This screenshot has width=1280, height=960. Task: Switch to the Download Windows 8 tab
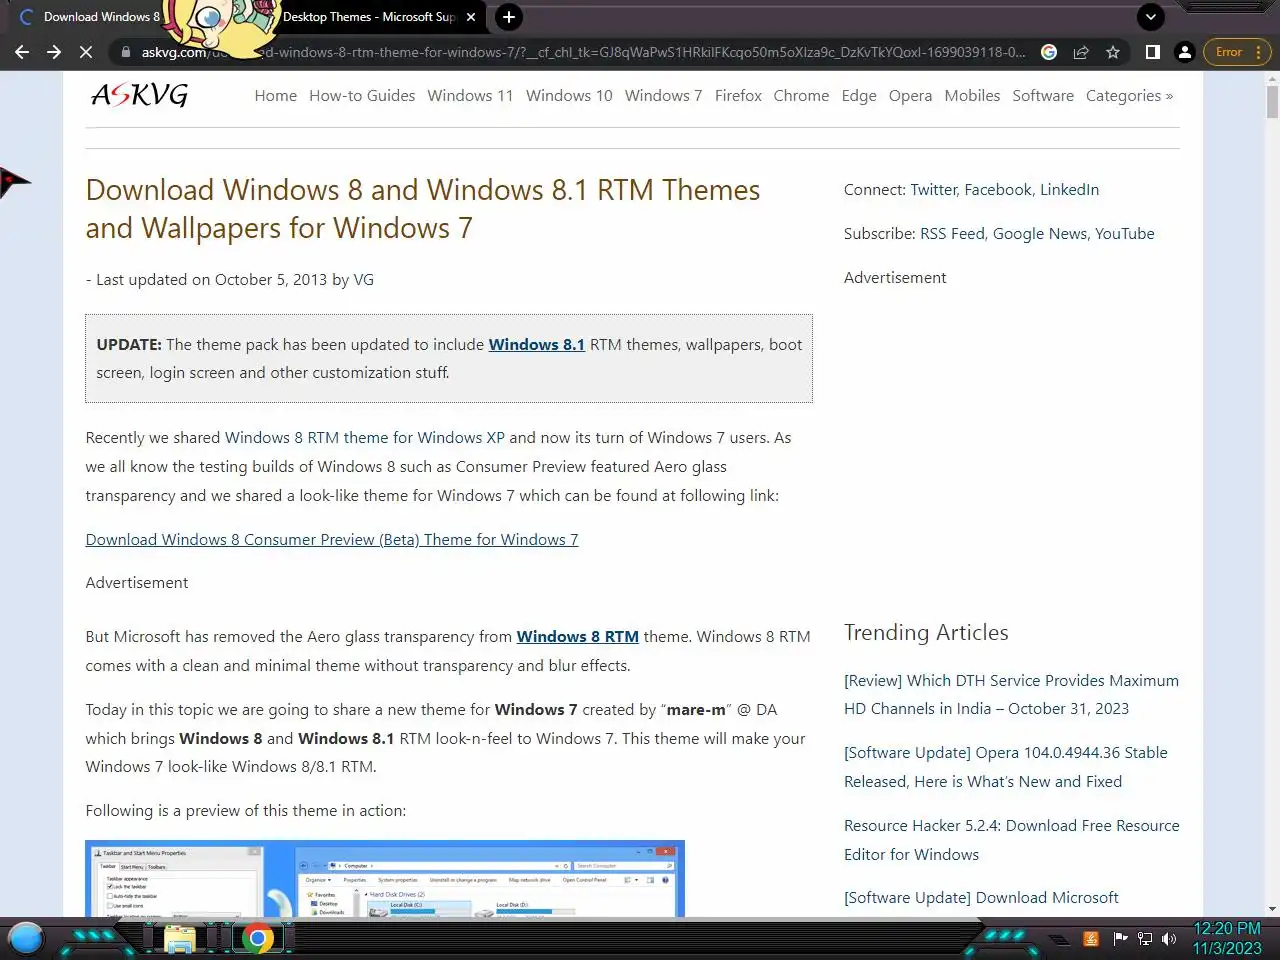(x=90, y=17)
